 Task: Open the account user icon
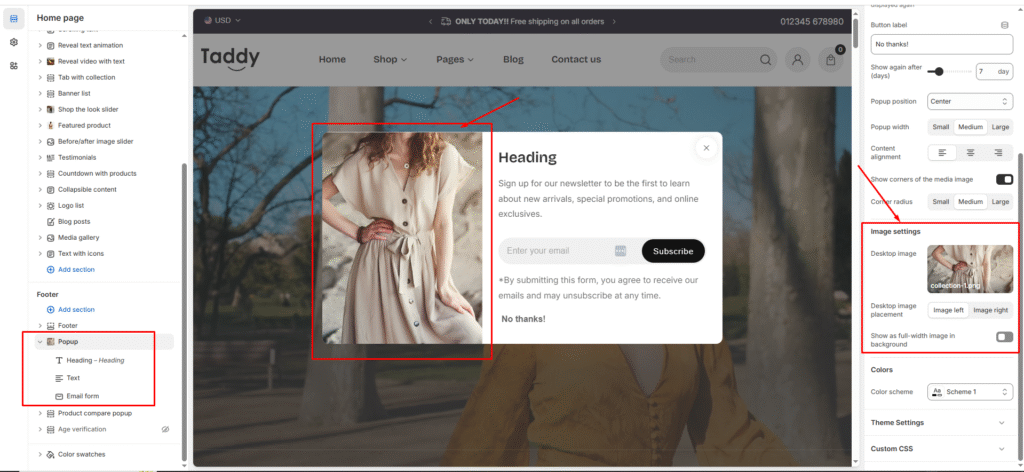click(797, 59)
